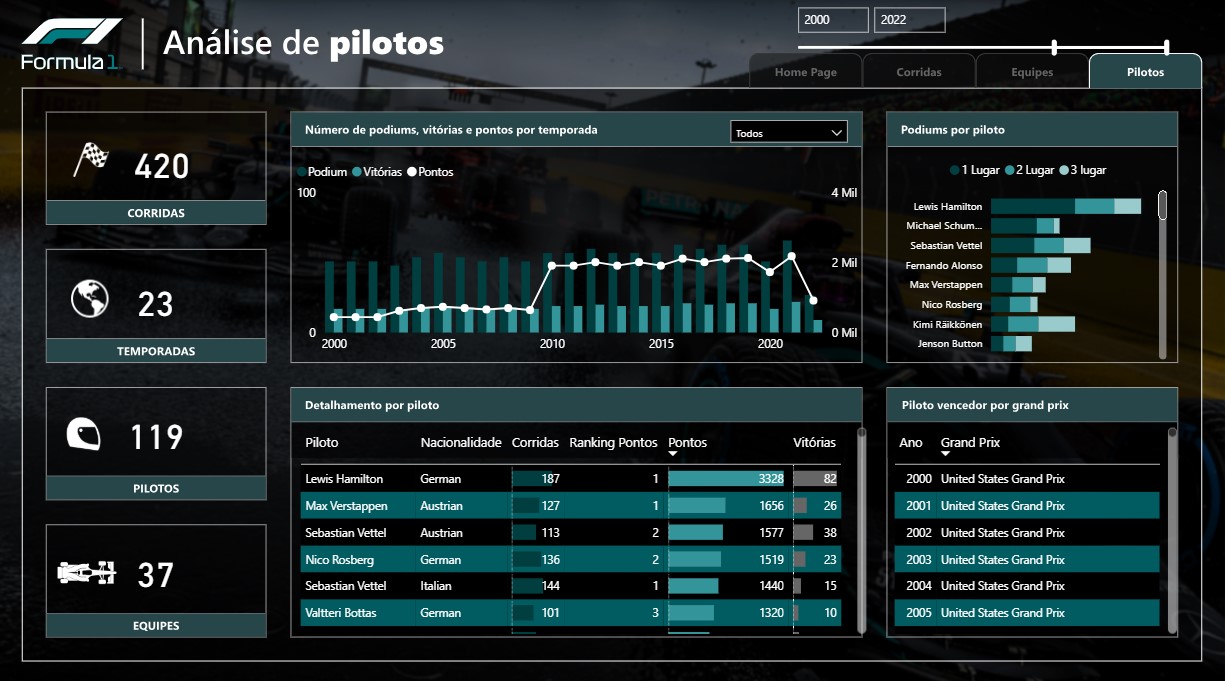The height and width of the screenshot is (681, 1225).
Task: Select the Valtteri Bottas table row
Action: (x=571, y=613)
